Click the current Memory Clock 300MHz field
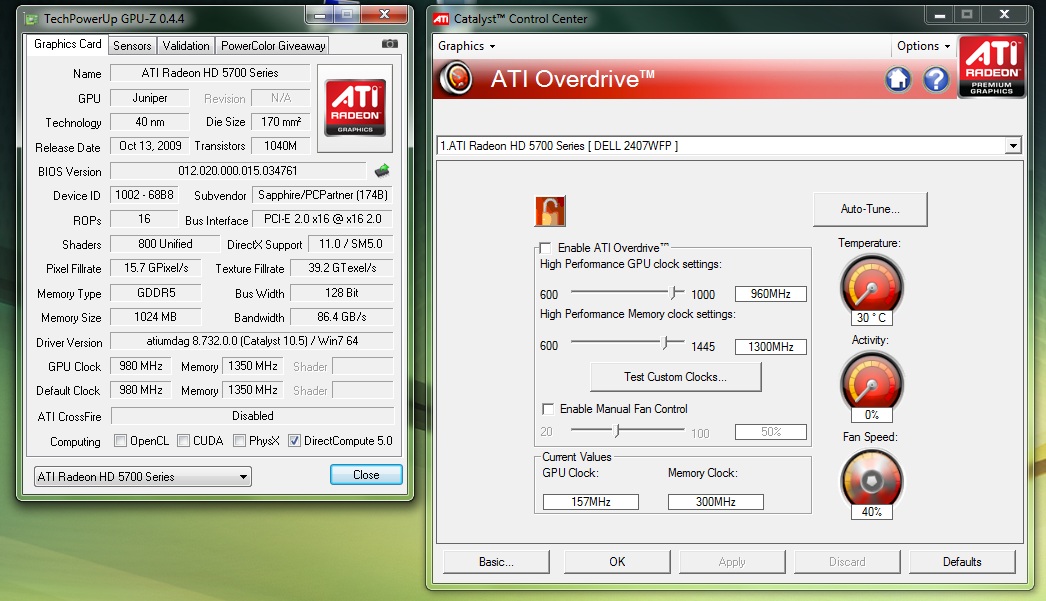The image size is (1046, 601). click(x=715, y=502)
